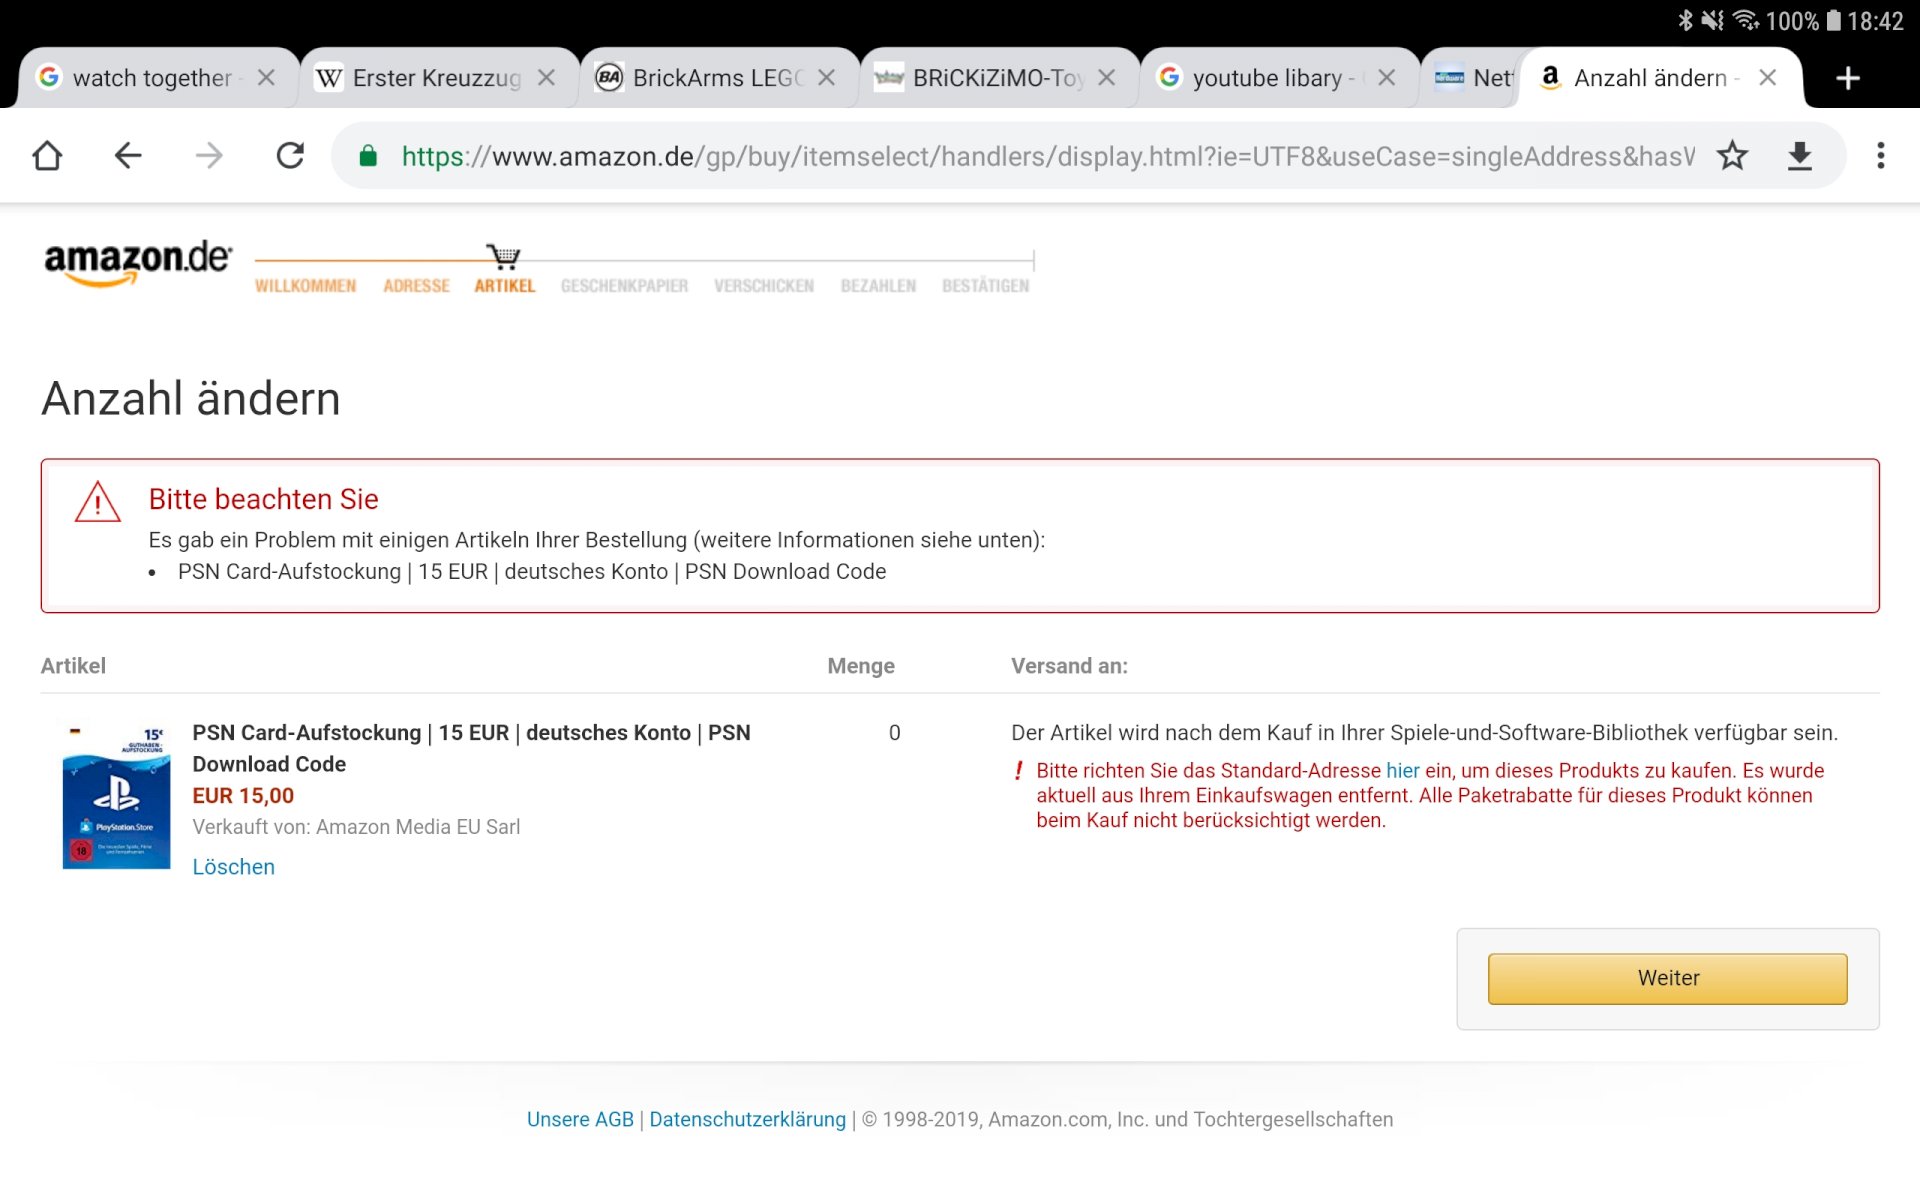
Task: Go to the browser home page icon
Action: [47, 156]
